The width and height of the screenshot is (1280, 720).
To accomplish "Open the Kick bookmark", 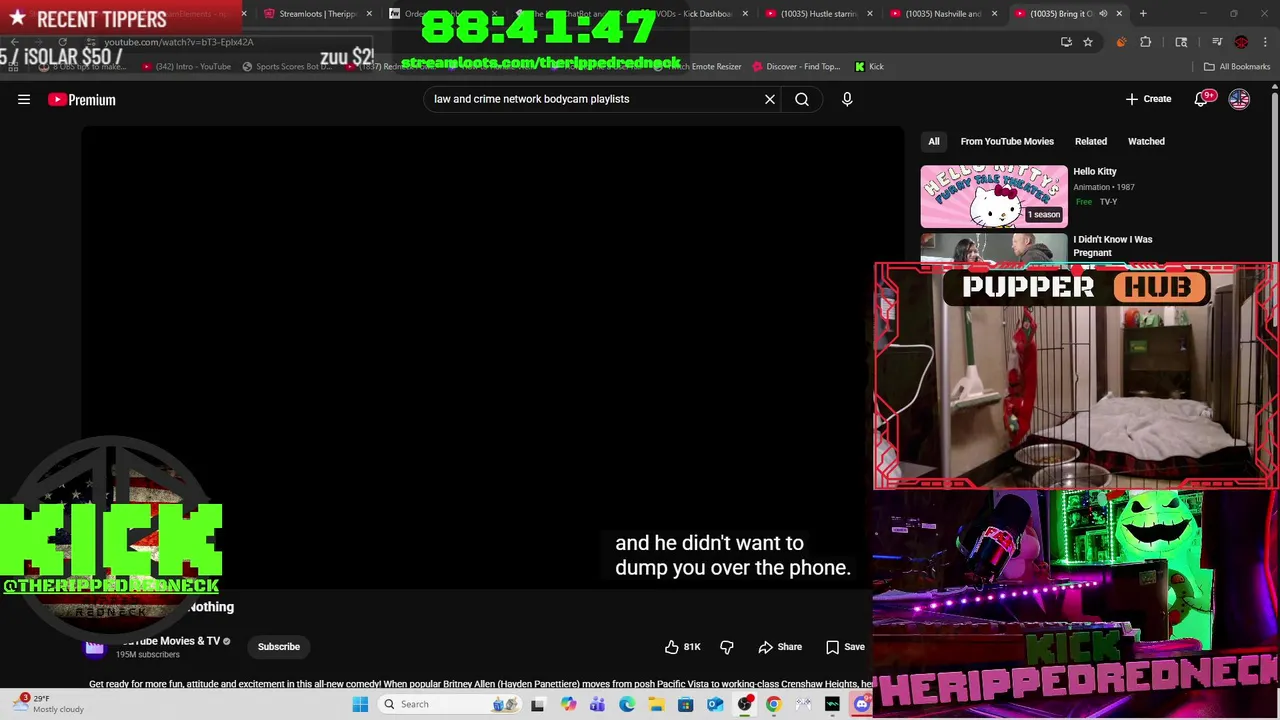I will click(869, 67).
